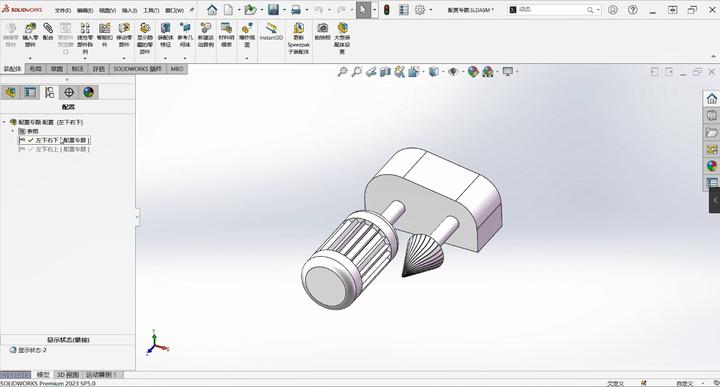The image size is (720, 387).
Task: Open the DimXpertManager crosshair tab
Action: pos(69,92)
